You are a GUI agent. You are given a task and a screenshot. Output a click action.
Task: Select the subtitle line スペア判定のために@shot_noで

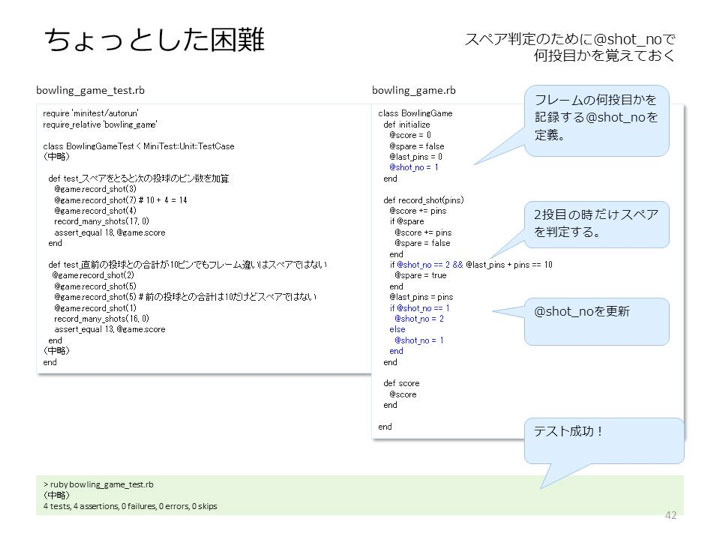(x=570, y=39)
